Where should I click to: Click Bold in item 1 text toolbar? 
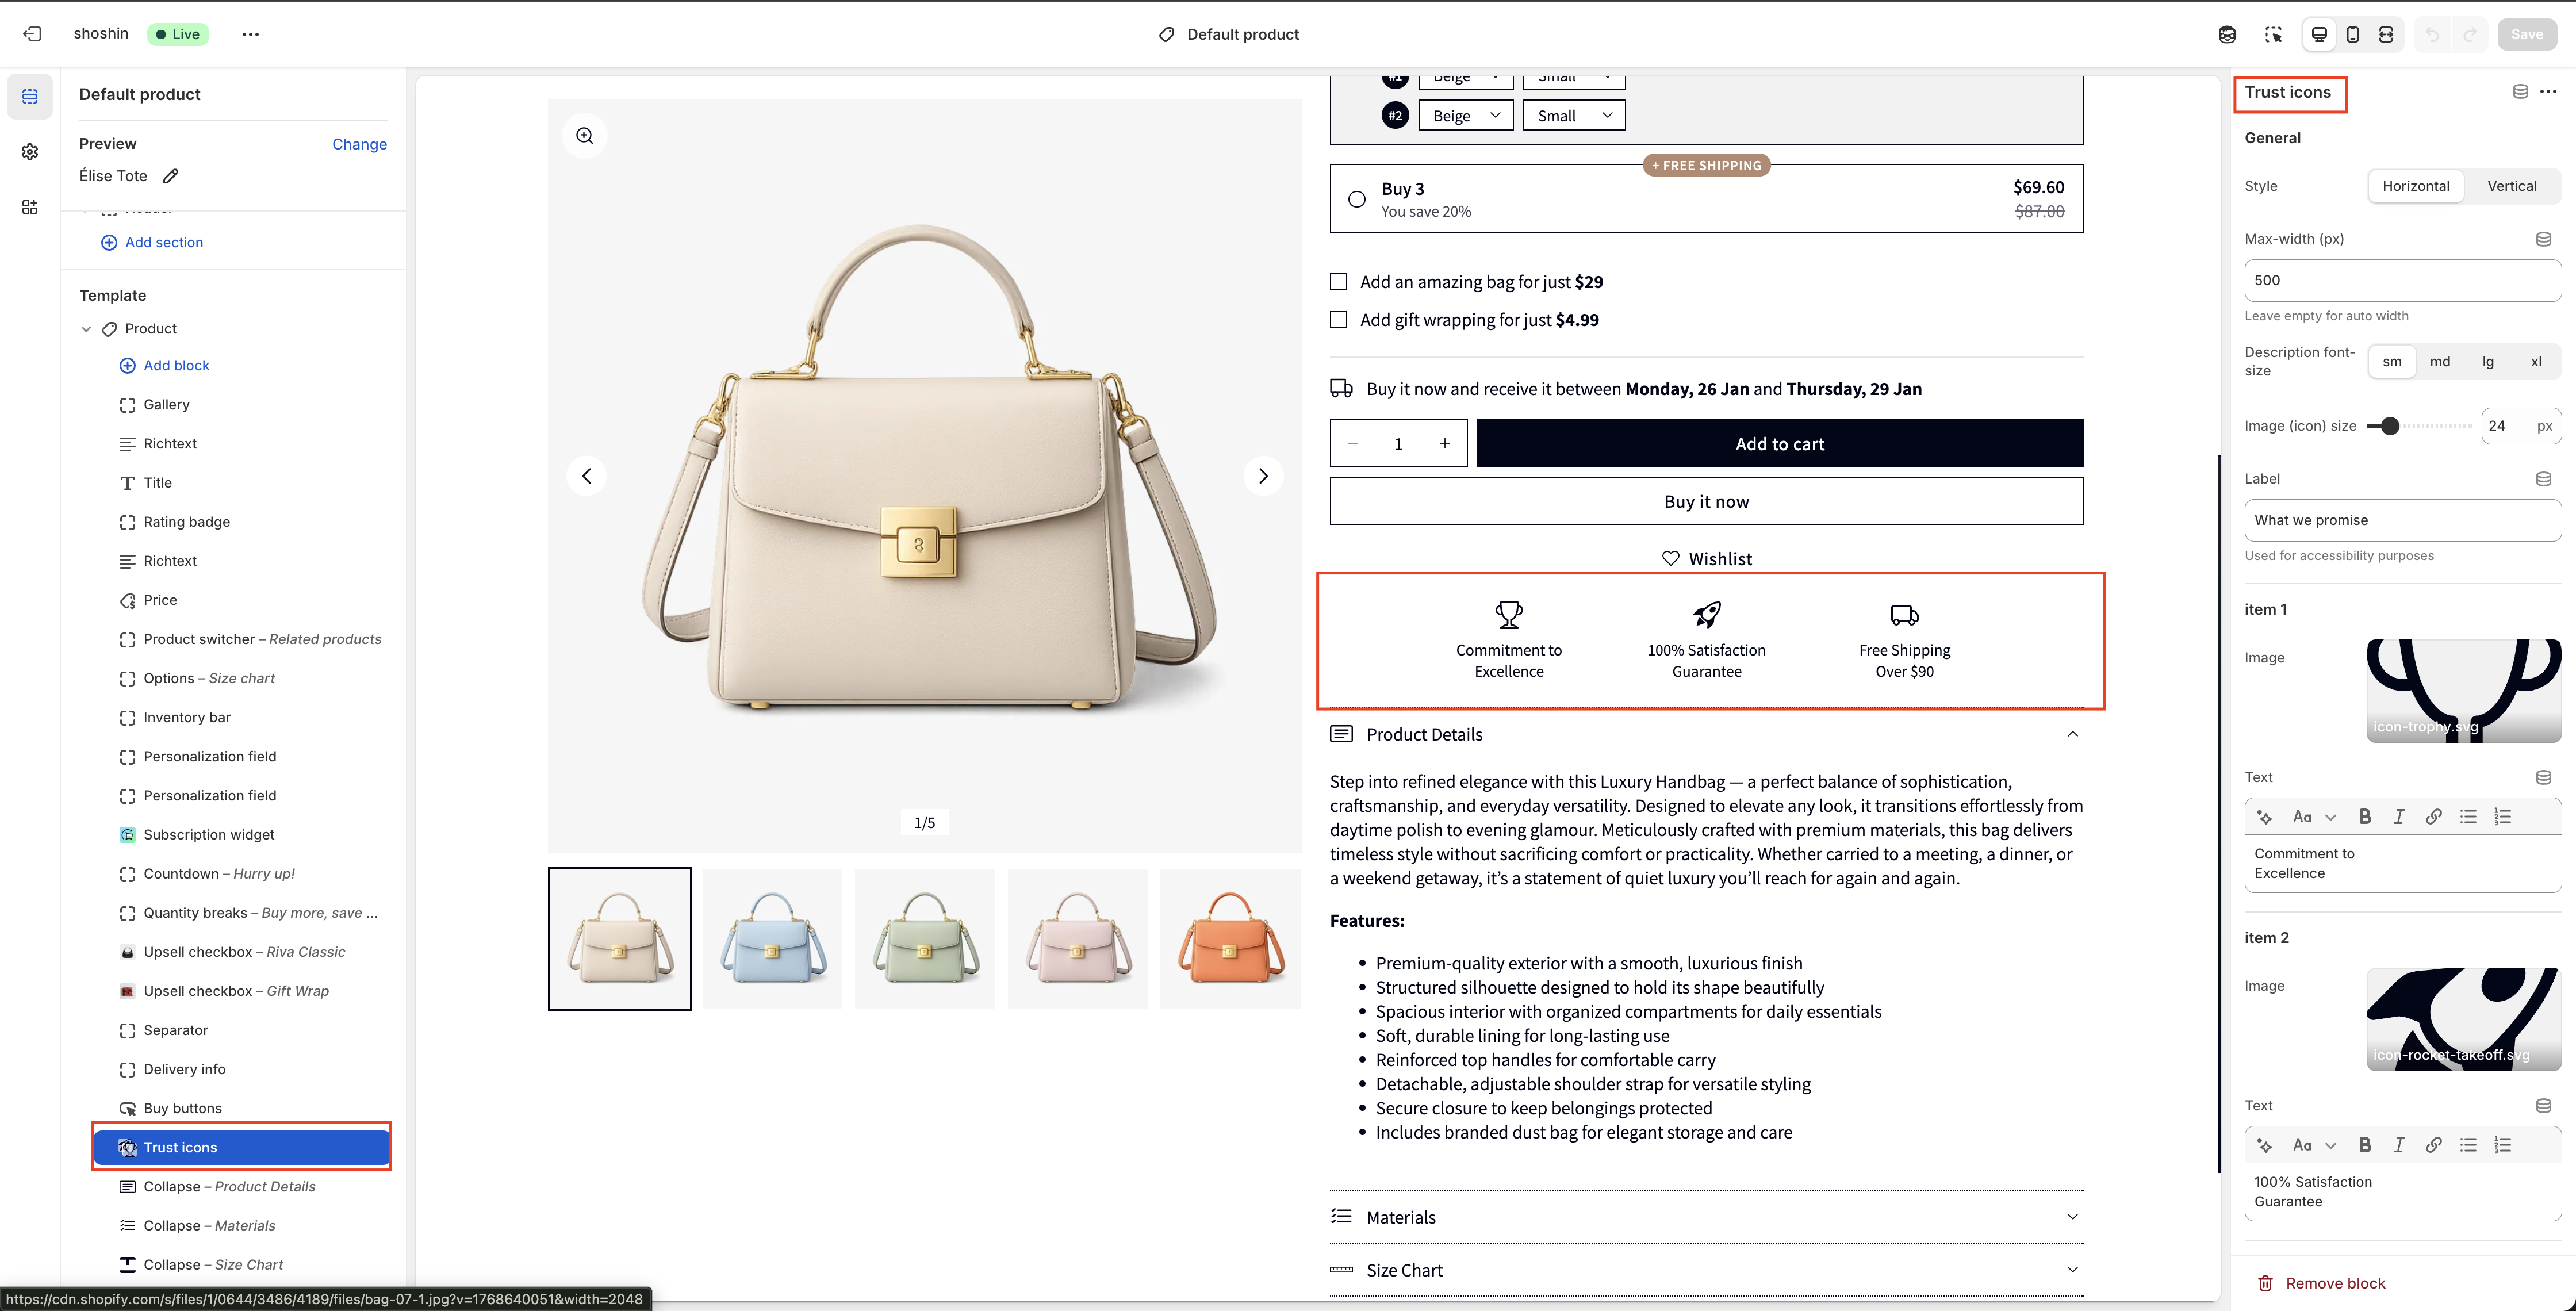coord(2364,817)
